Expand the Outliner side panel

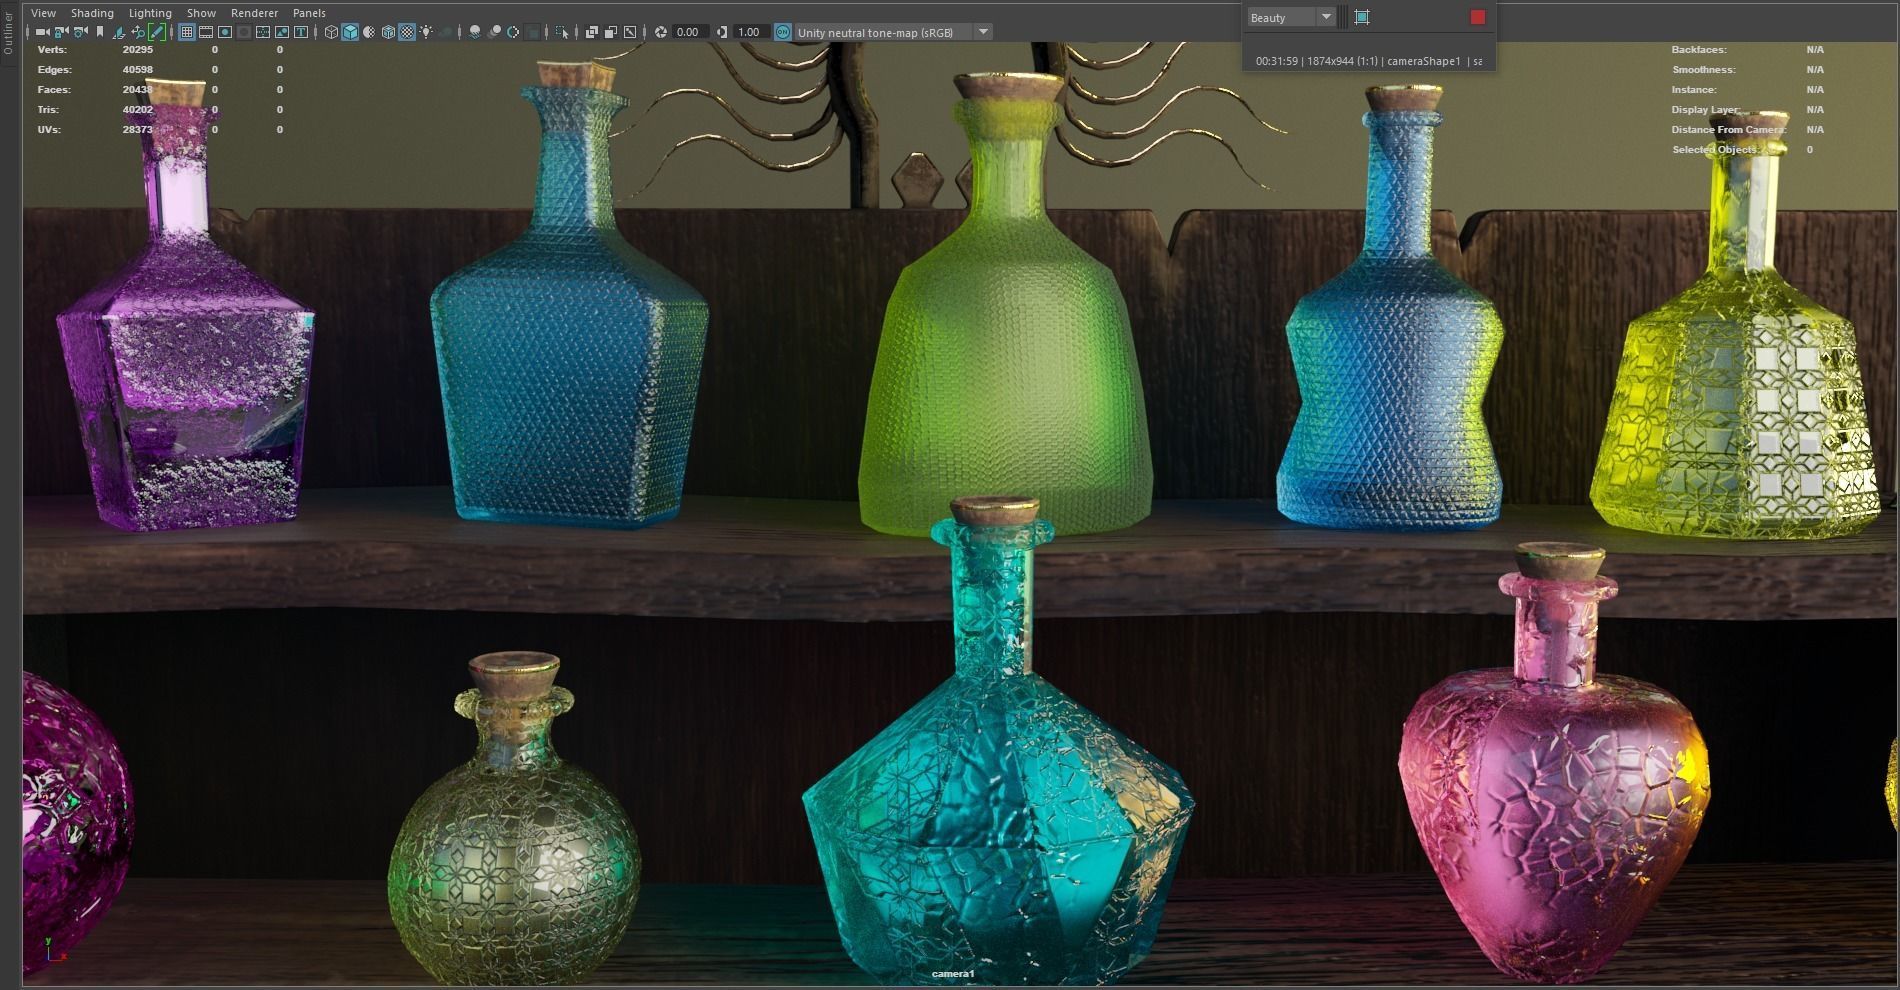pos(7,30)
